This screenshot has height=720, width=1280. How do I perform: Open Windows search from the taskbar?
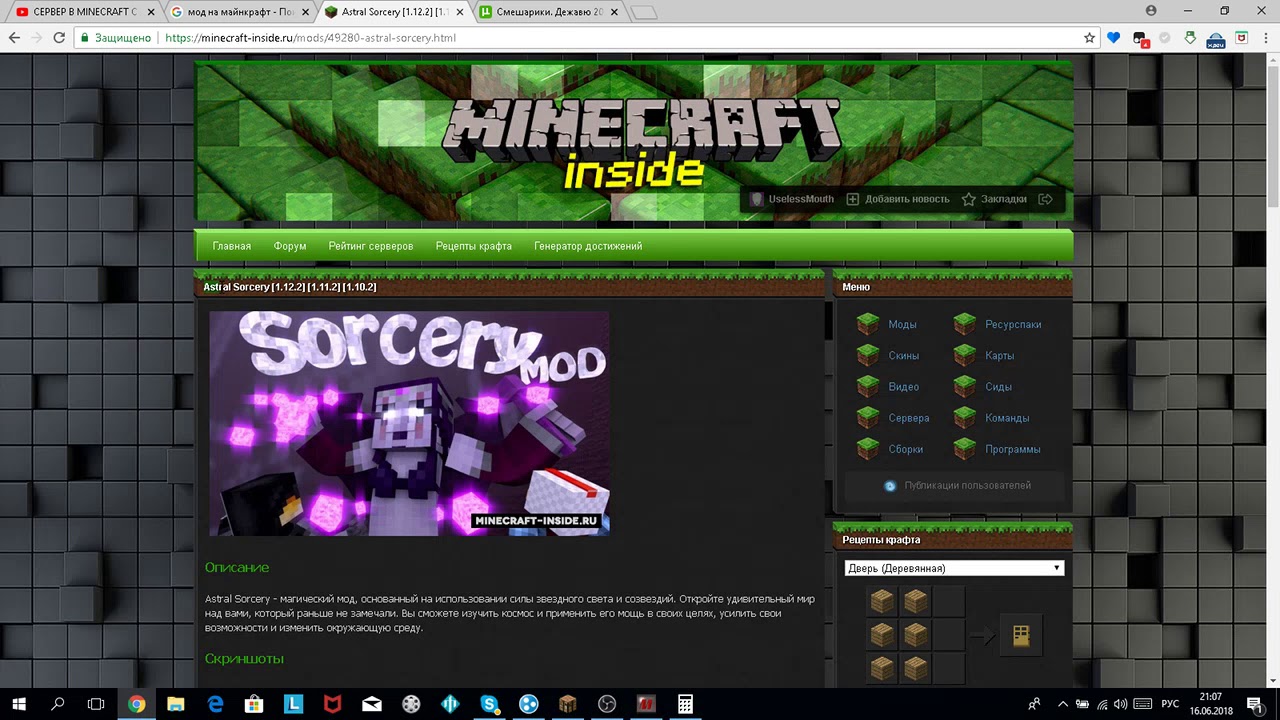coord(57,704)
